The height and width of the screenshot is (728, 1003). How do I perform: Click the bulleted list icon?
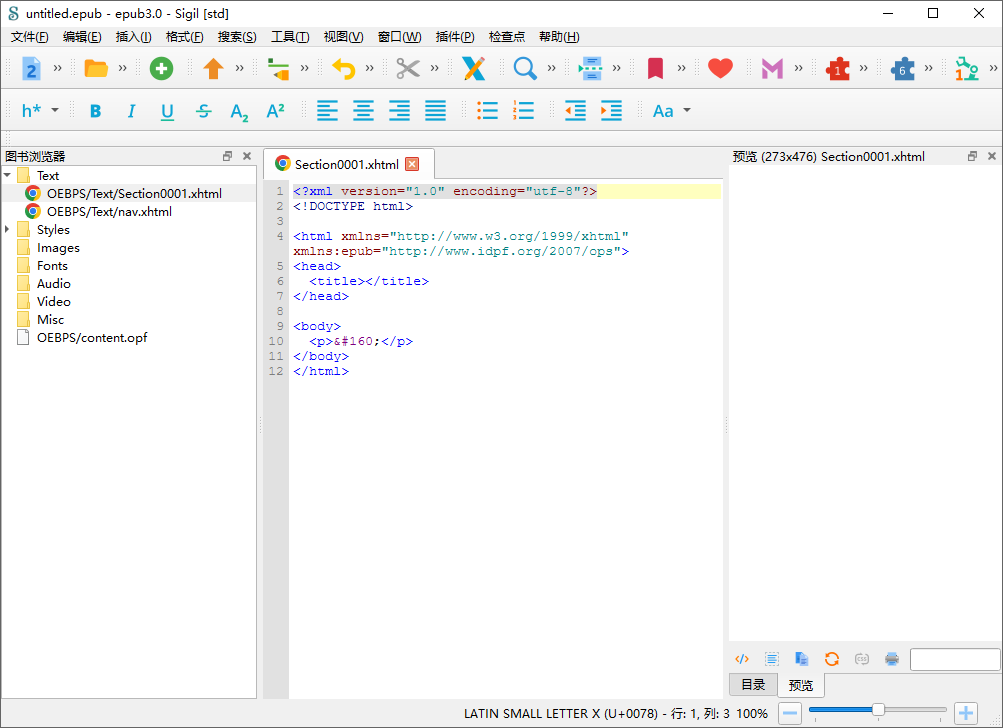487,111
